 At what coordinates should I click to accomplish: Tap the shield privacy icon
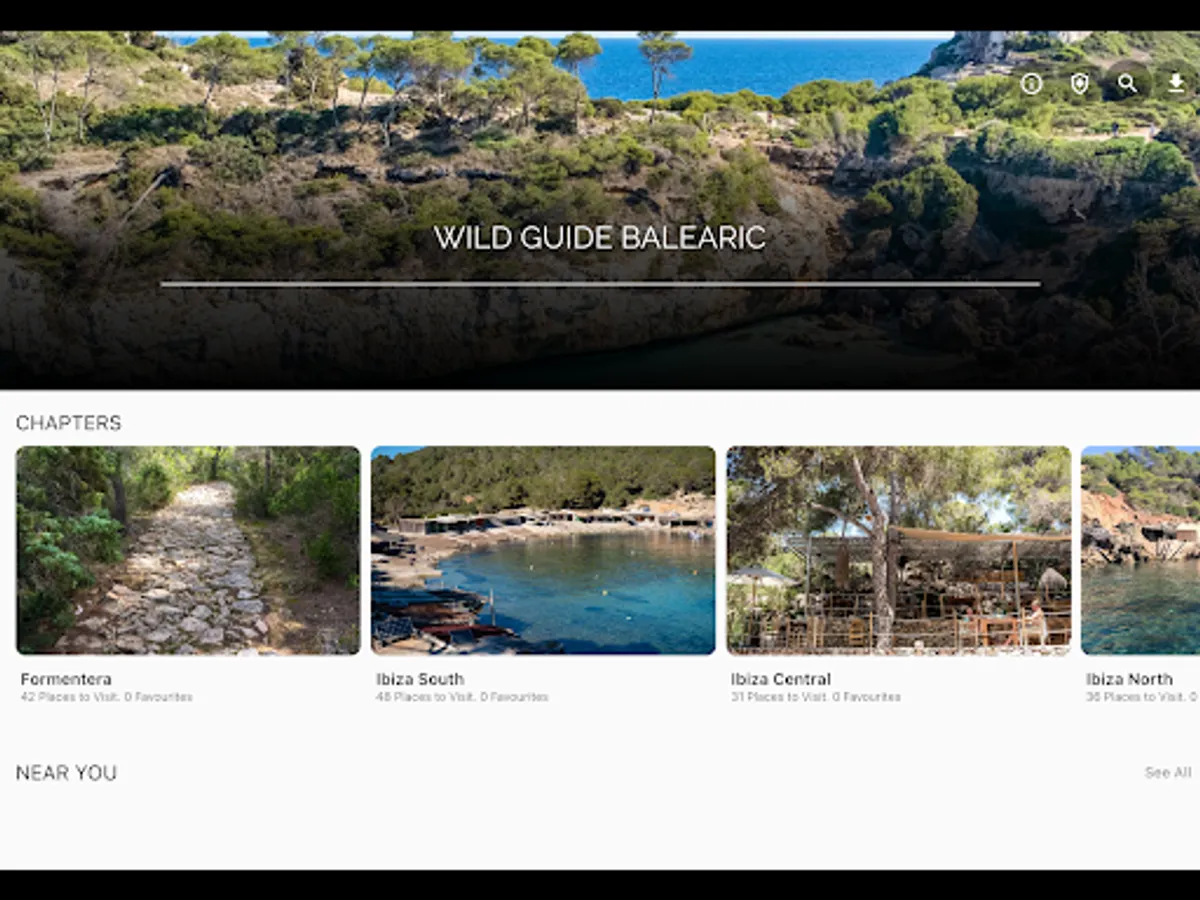(1079, 84)
